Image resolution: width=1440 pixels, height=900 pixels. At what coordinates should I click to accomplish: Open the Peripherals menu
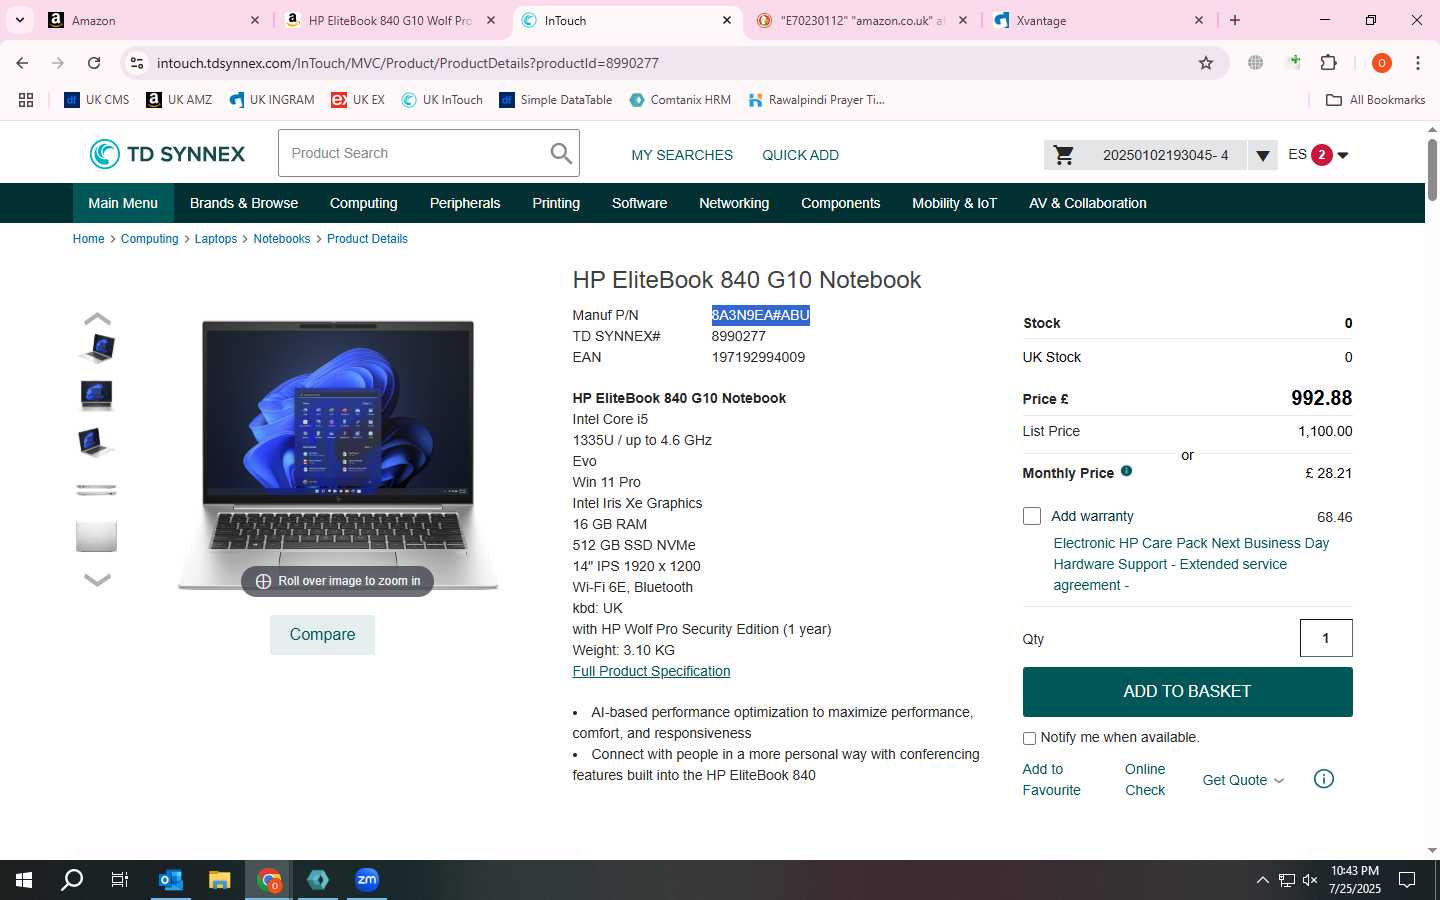(465, 203)
